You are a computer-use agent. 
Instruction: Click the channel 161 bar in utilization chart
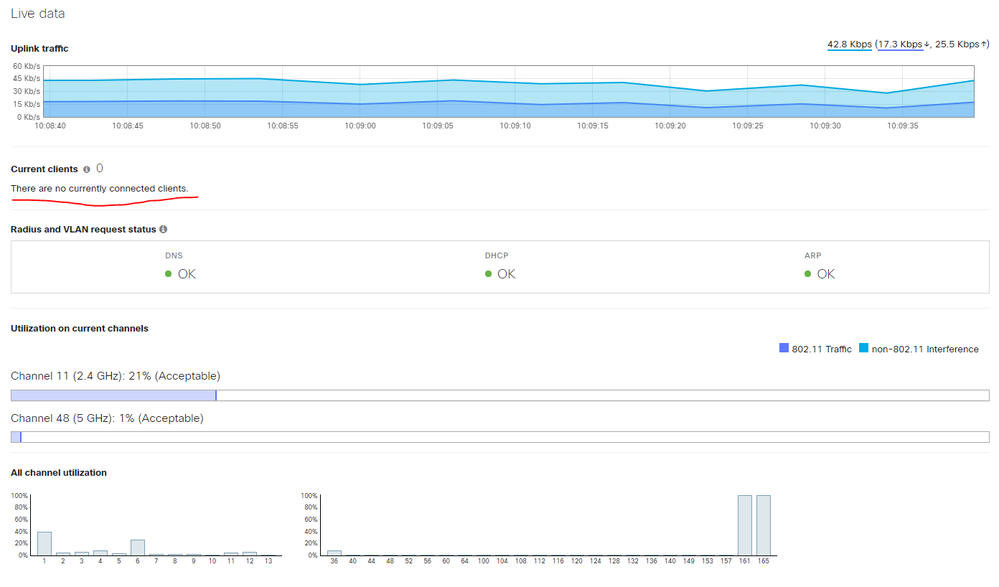coord(745,525)
